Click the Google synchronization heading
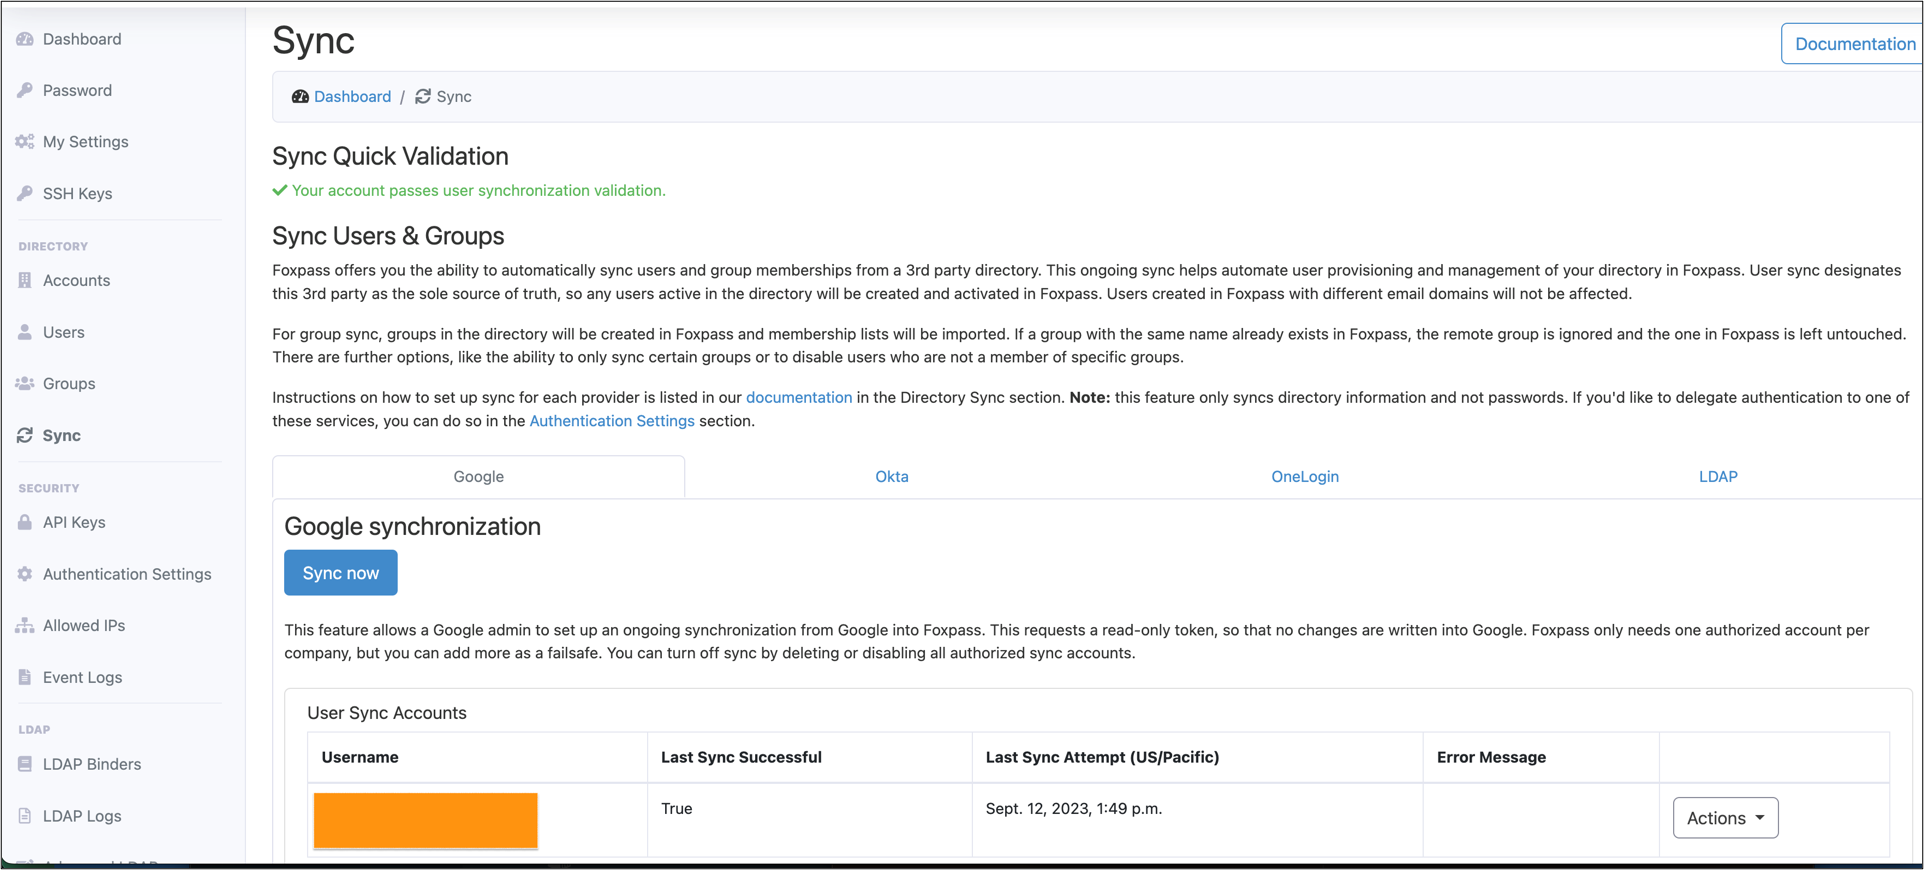 (x=412, y=526)
